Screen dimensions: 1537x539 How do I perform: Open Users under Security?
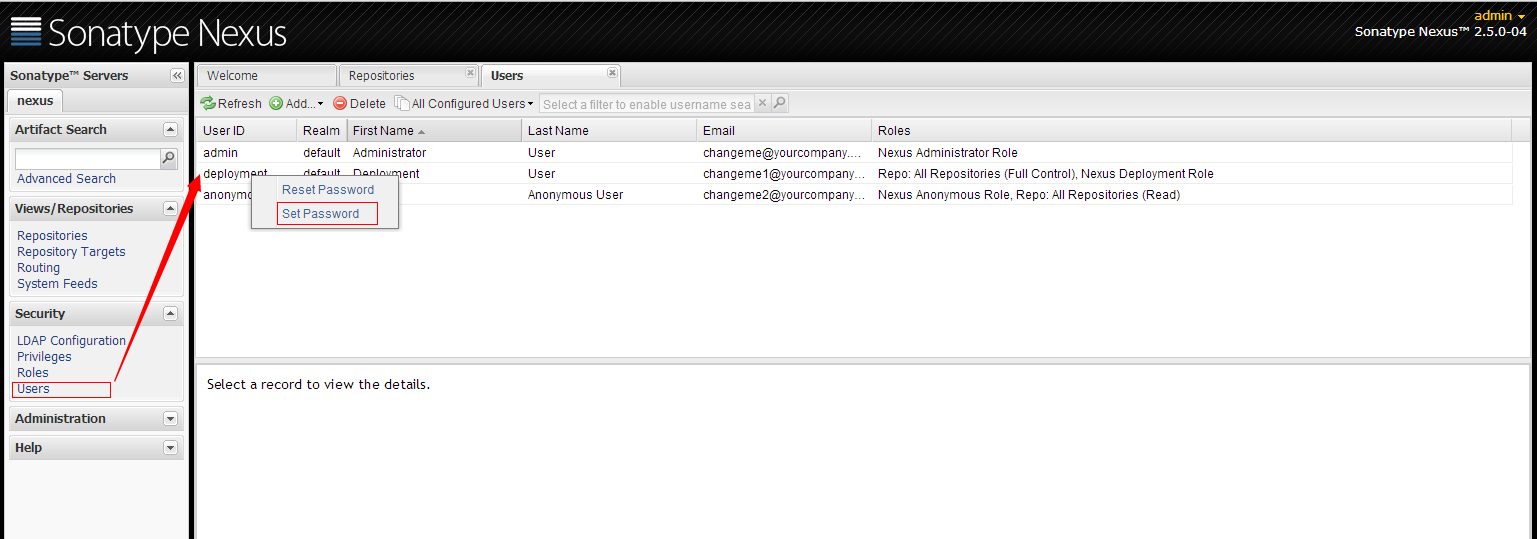pyautogui.click(x=33, y=389)
